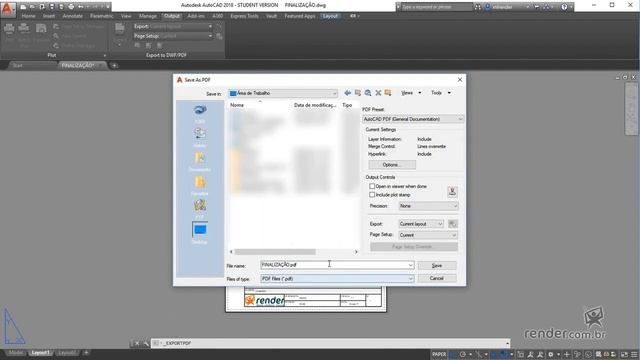Screen dimensions: 640x360
Task: Open the Page Setup dropdown in dialog
Action: [x=428, y=235]
